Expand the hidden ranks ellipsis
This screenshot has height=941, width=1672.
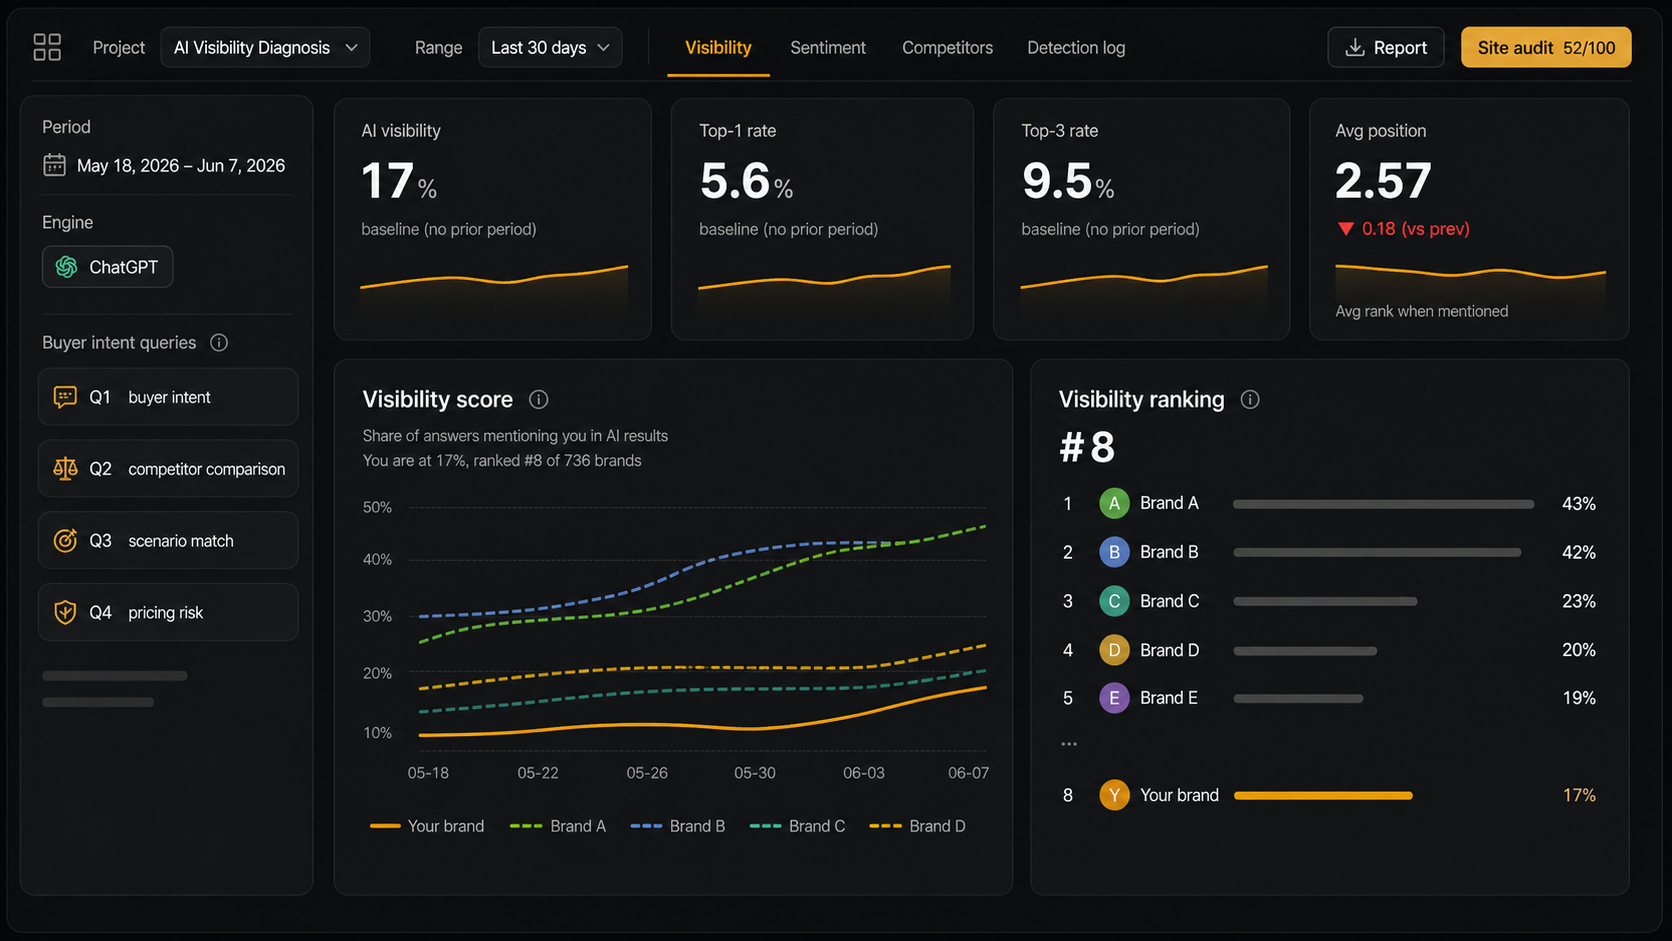(x=1069, y=744)
